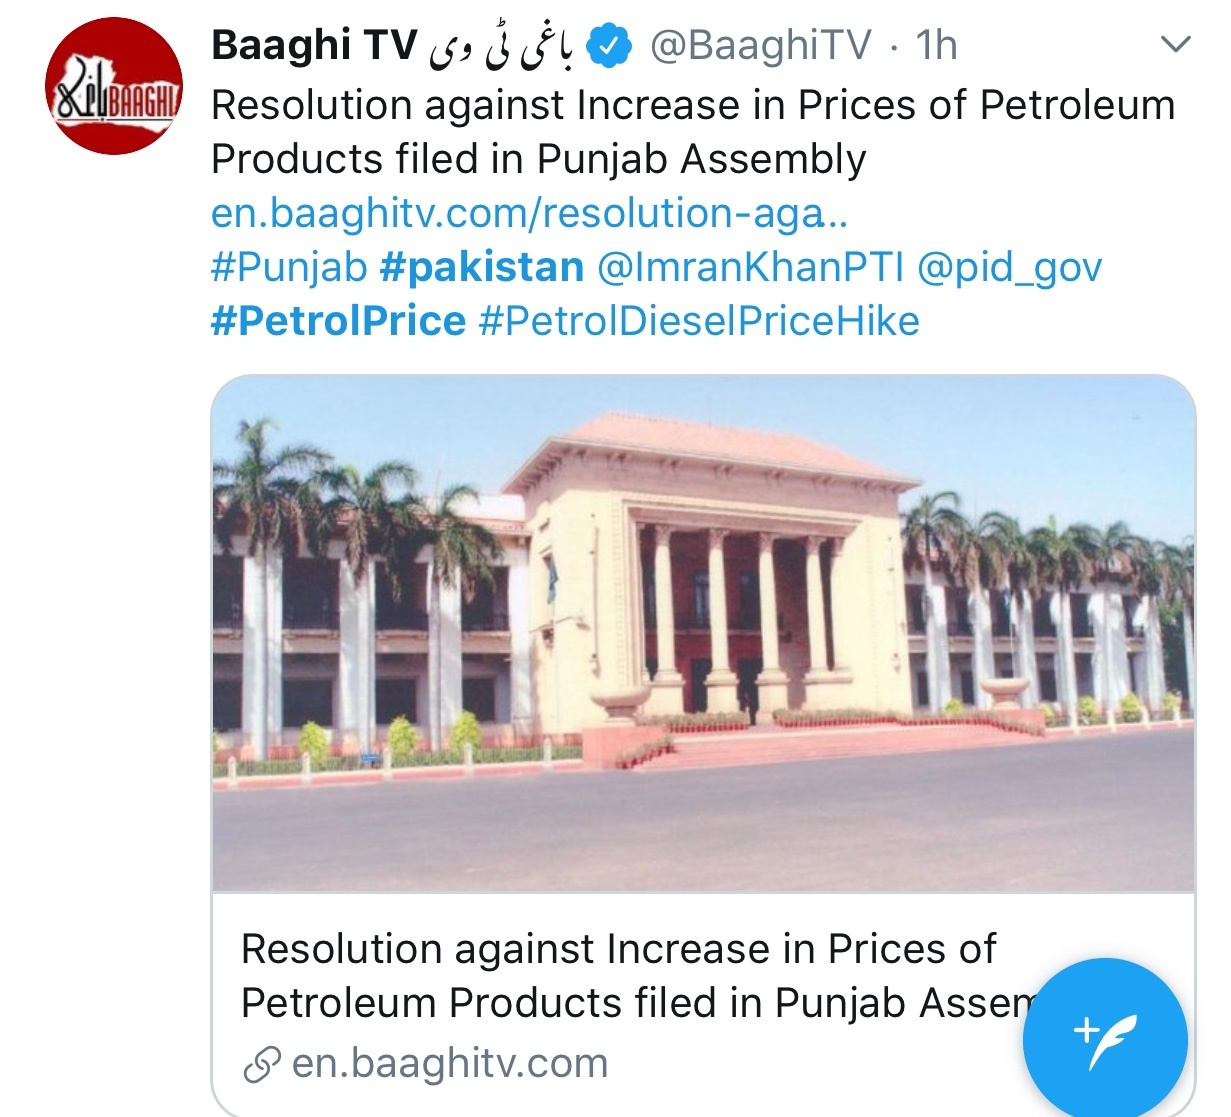Tap the compose tweet floating button
Screen dimensions: 1231x1117
click(1105, 1039)
